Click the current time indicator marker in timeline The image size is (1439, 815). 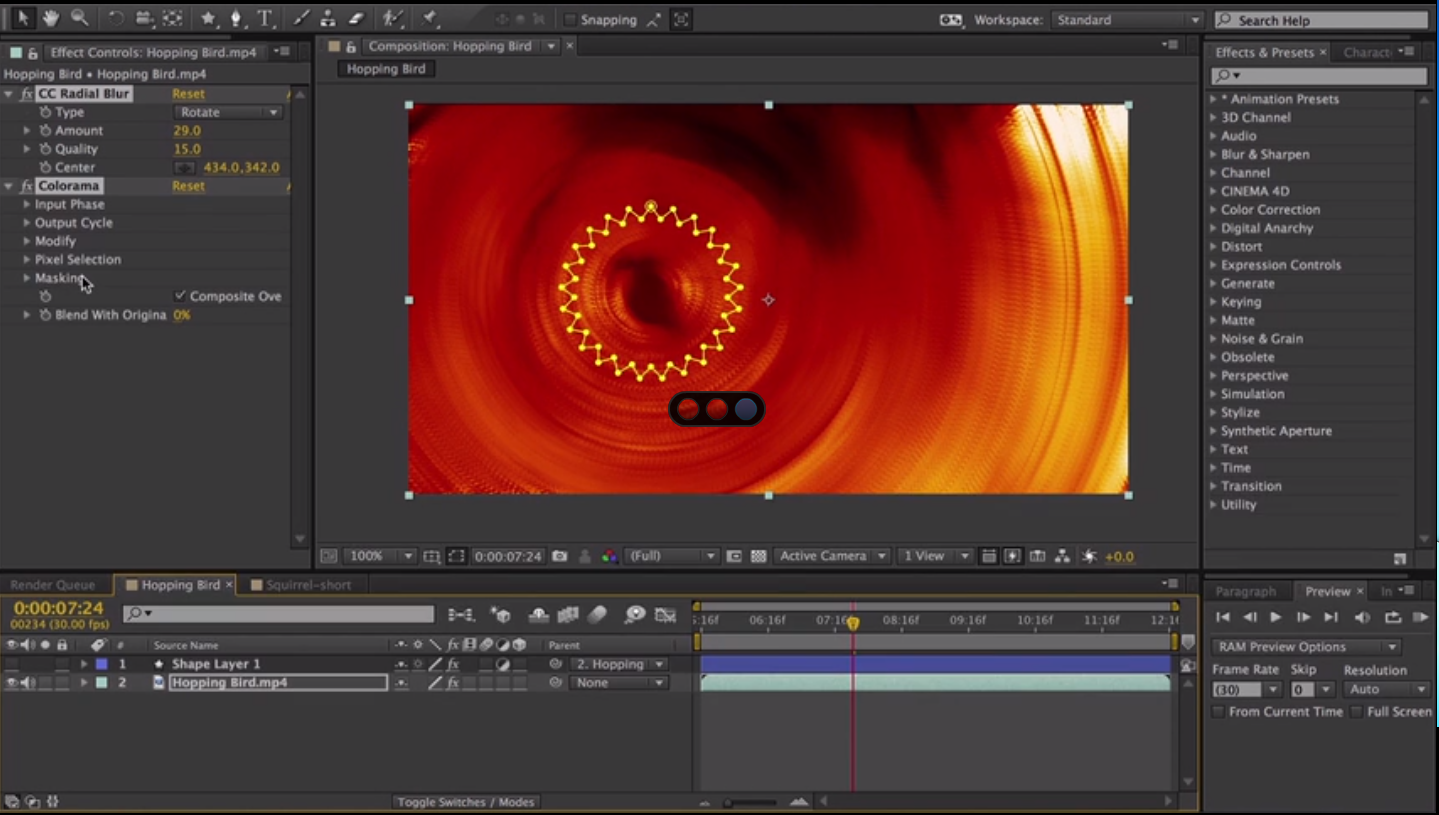[x=853, y=623]
